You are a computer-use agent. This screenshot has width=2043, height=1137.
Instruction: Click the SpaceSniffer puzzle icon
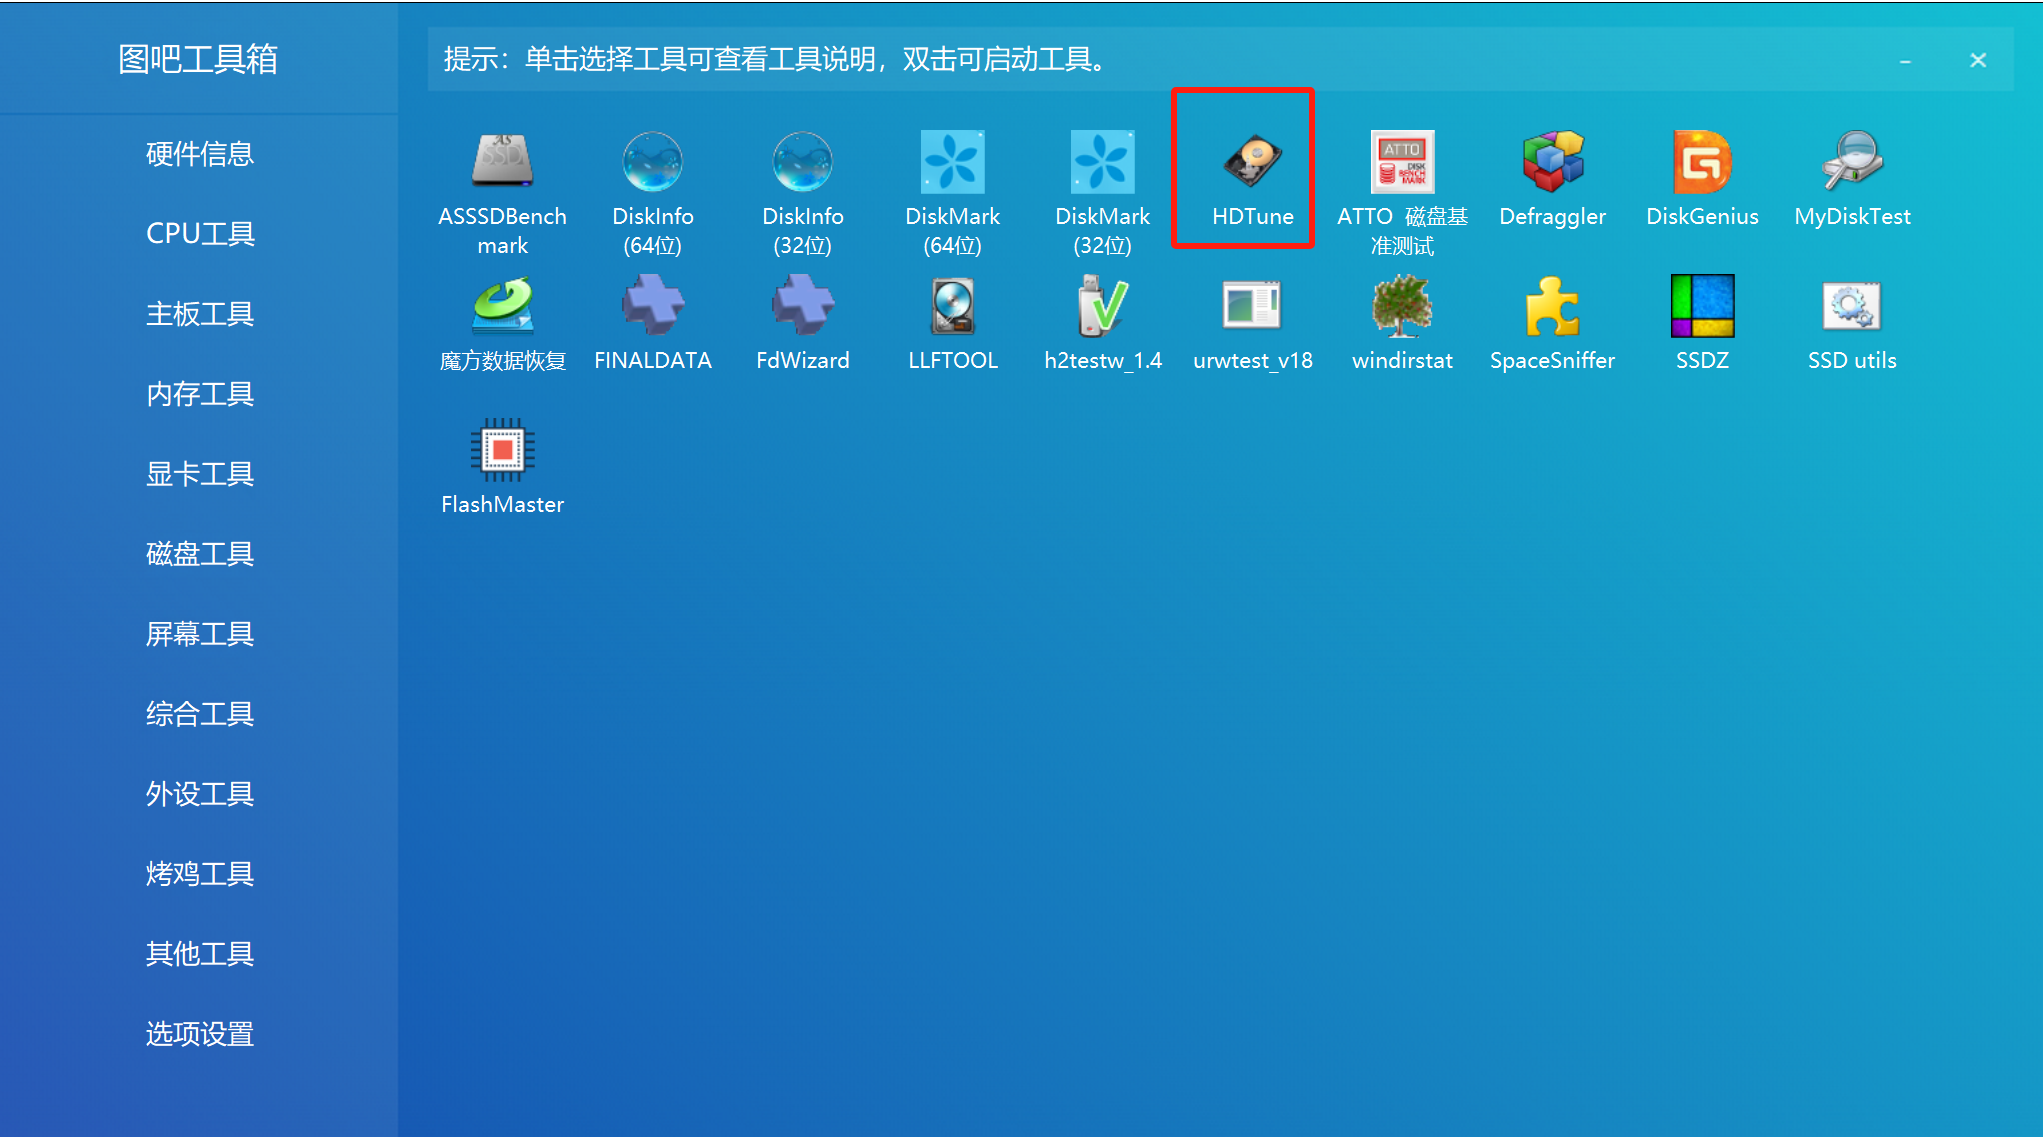pyautogui.click(x=1552, y=306)
